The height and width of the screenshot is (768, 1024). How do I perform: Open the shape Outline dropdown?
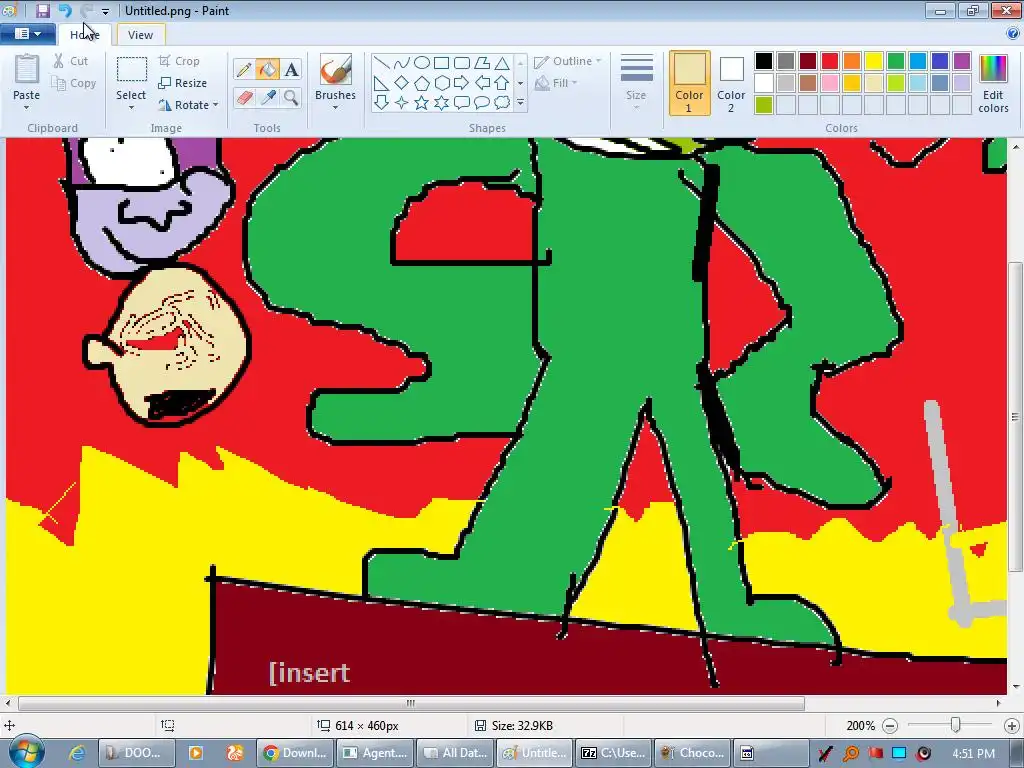pos(568,61)
